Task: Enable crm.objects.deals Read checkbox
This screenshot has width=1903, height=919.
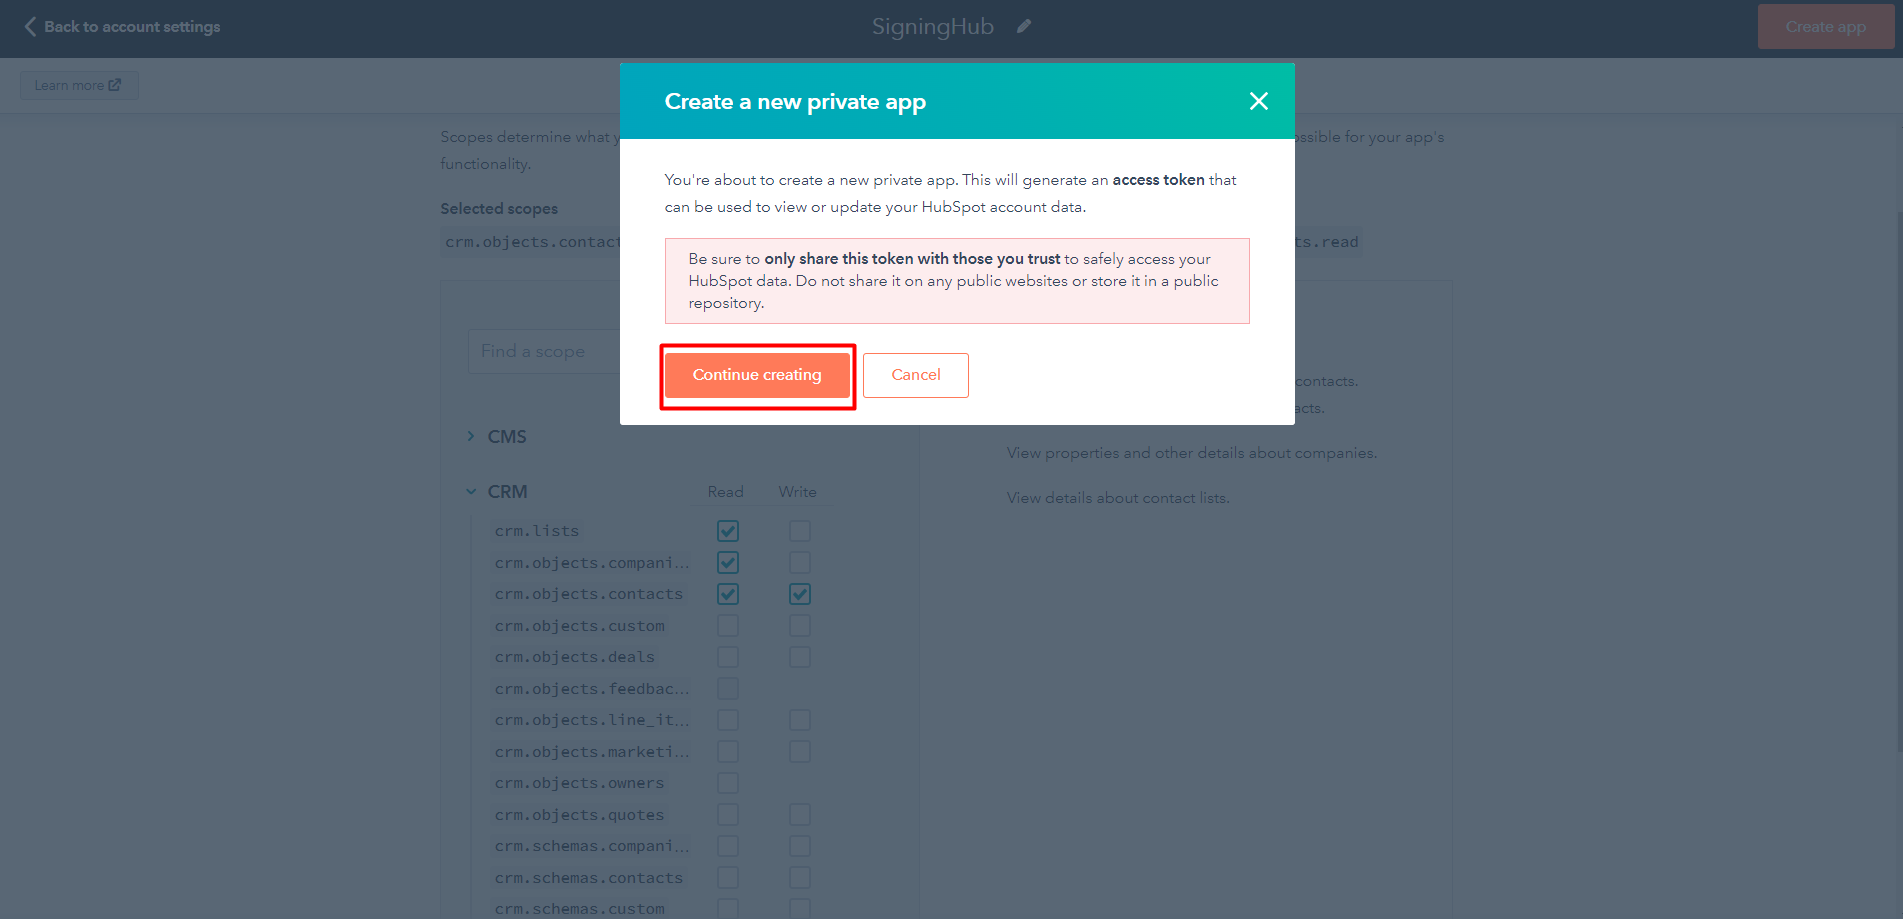Action: pos(728,657)
